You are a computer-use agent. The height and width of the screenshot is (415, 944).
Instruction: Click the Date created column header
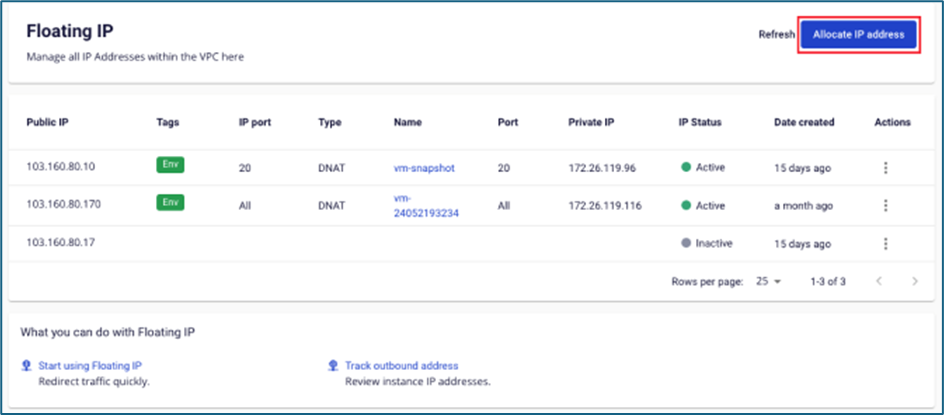click(x=804, y=122)
